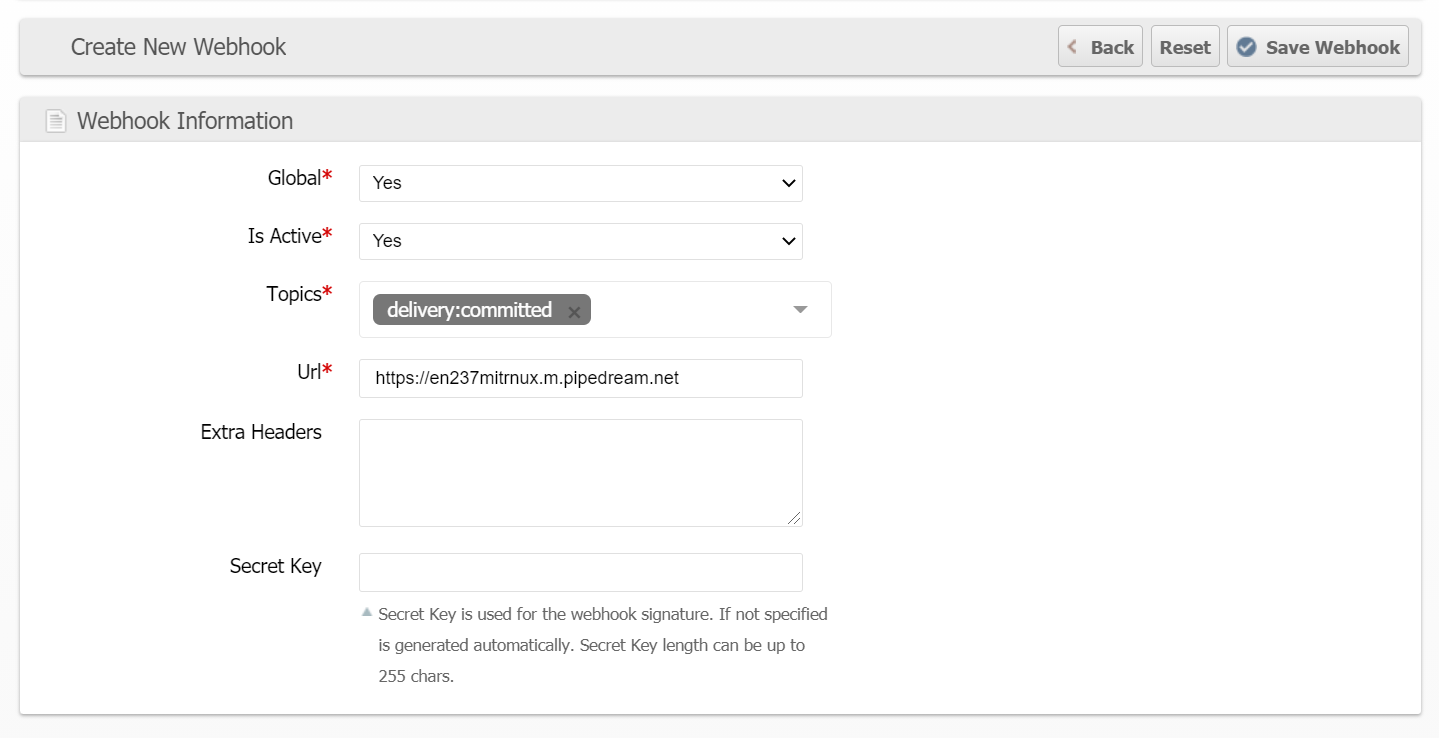Click the Webhook Information panel heading
The image size is (1439, 738).
tap(185, 121)
